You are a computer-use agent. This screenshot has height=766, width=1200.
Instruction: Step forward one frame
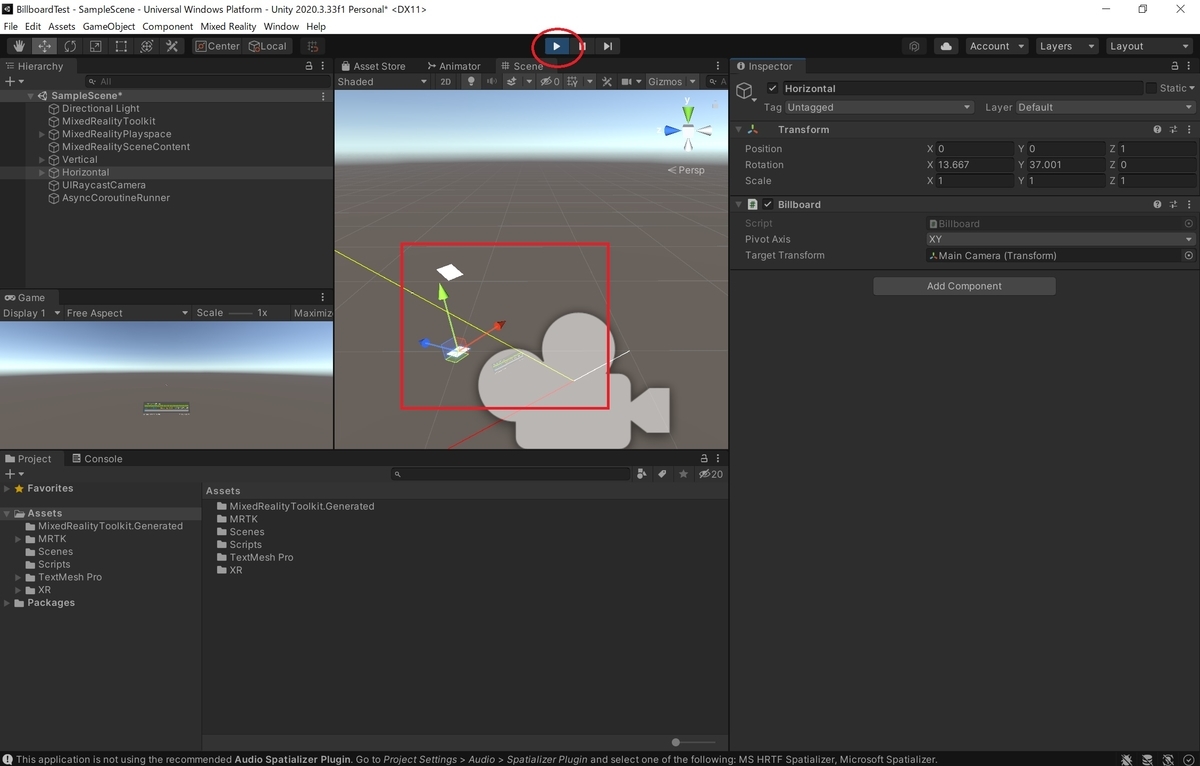pyautogui.click(x=608, y=46)
